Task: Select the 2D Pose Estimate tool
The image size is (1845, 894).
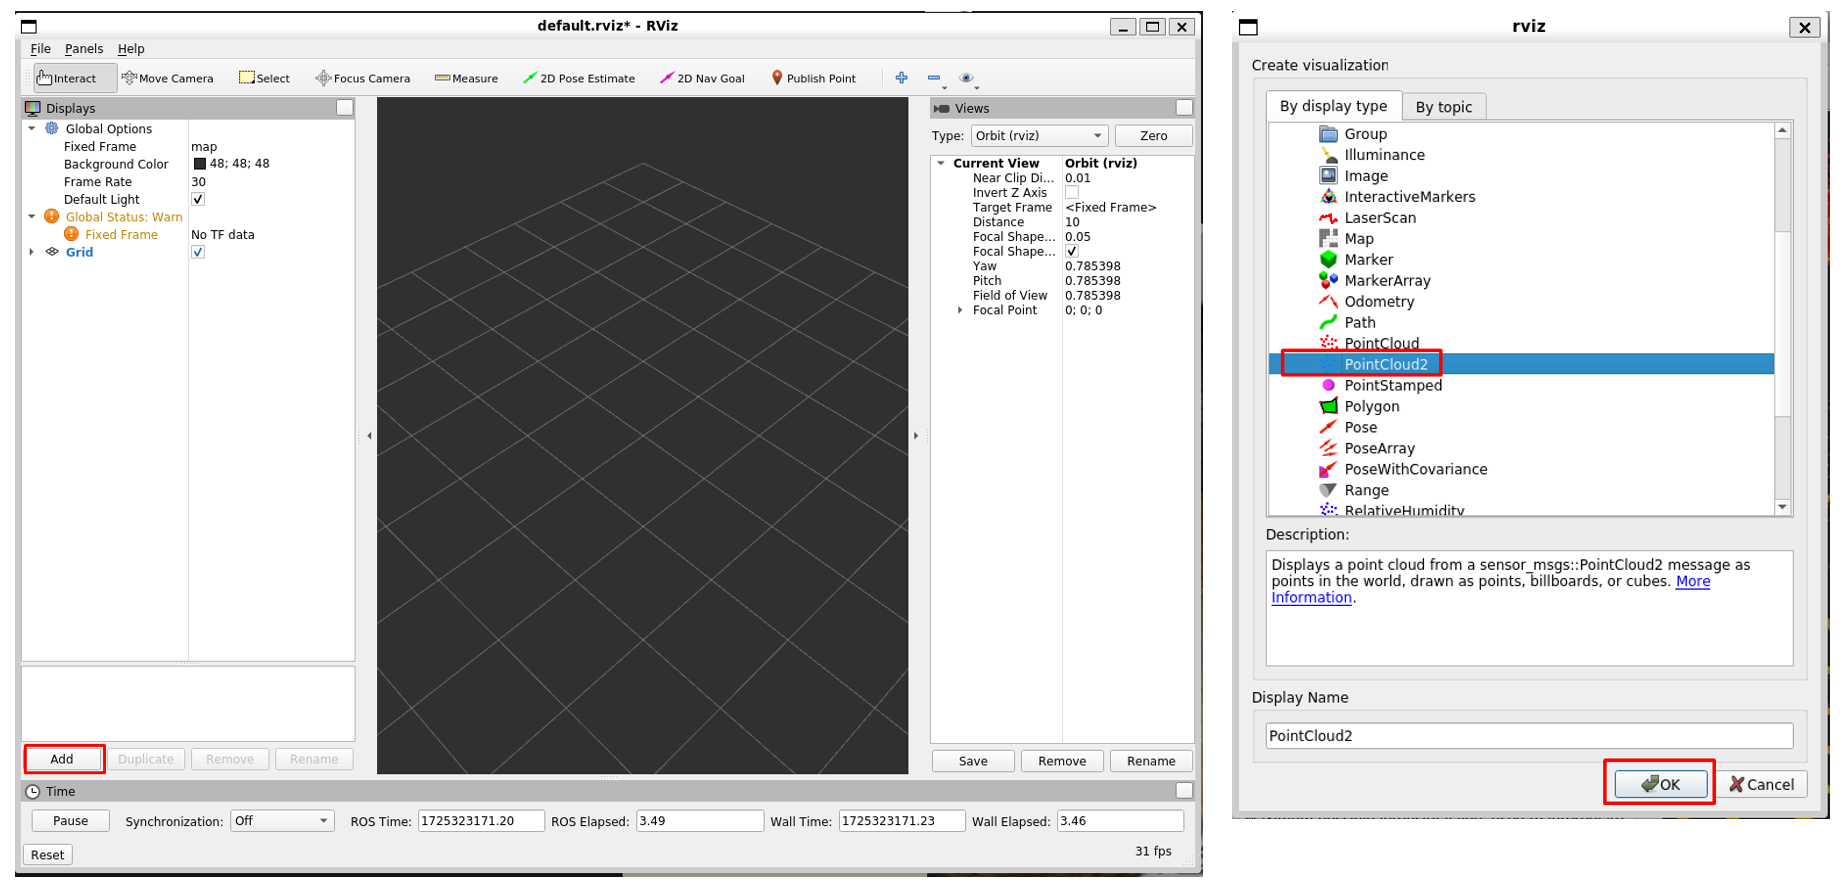Action: click(579, 78)
